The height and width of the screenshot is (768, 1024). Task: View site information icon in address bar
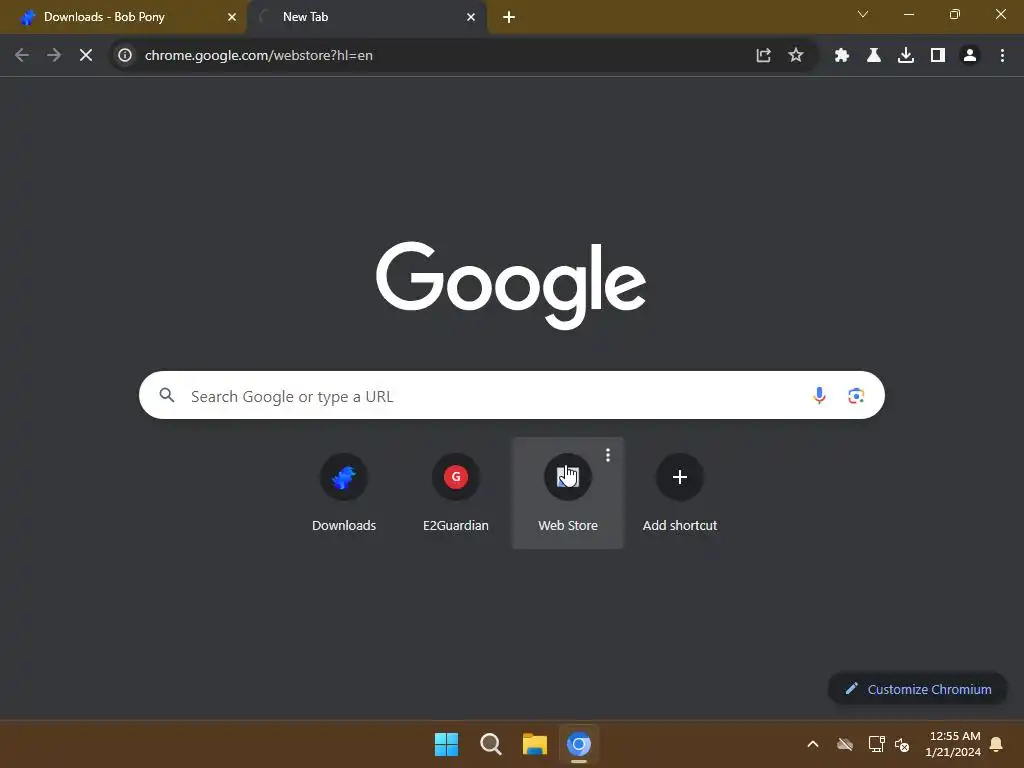click(125, 56)
